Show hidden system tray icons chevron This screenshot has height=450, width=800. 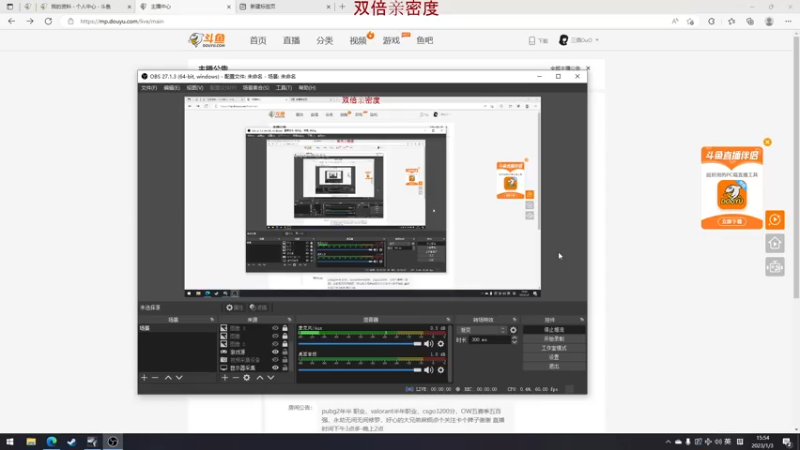tap(668, 442)
